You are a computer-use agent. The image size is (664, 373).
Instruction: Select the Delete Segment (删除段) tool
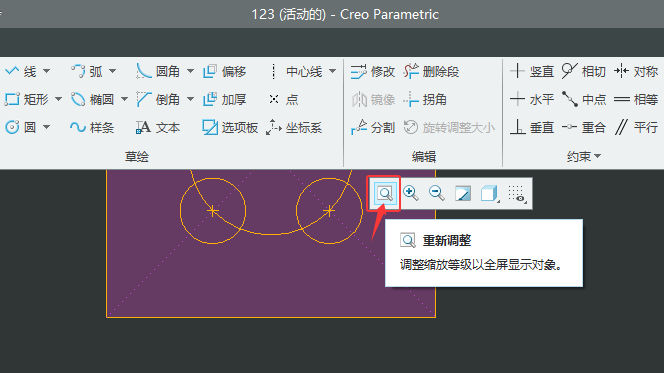tap(432, 72)
